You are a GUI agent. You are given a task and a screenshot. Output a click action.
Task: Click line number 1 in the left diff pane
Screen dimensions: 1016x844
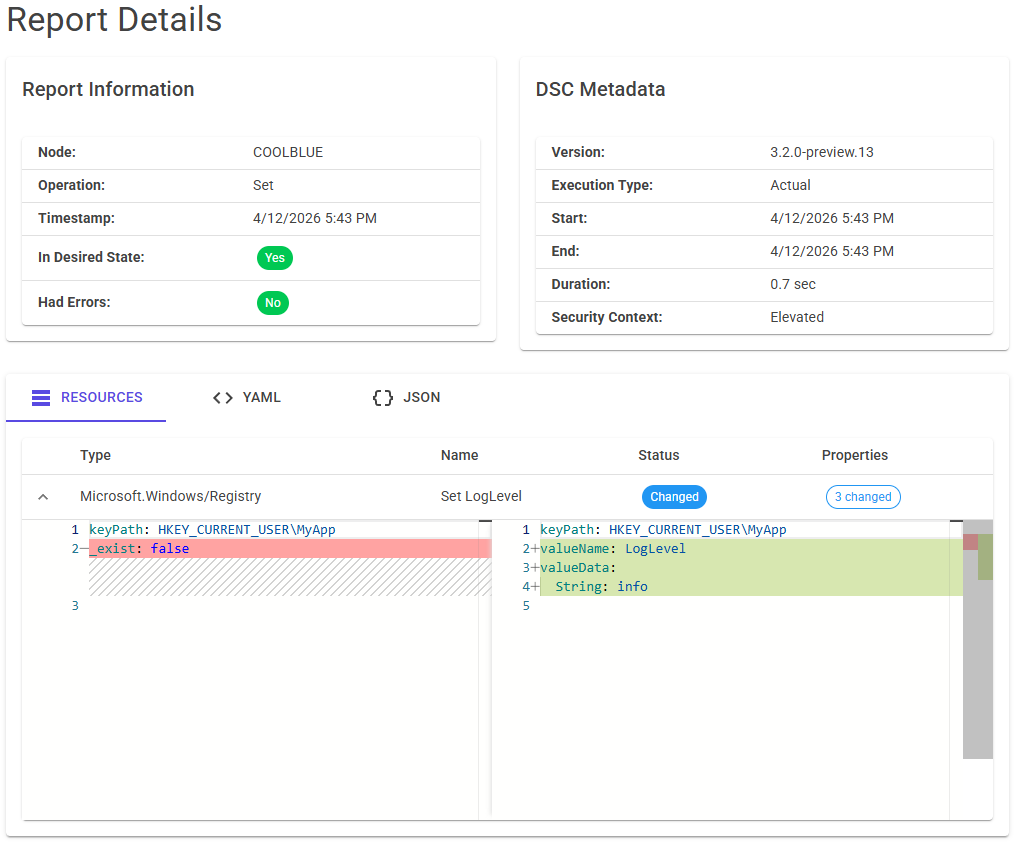[x=74, y=529]
